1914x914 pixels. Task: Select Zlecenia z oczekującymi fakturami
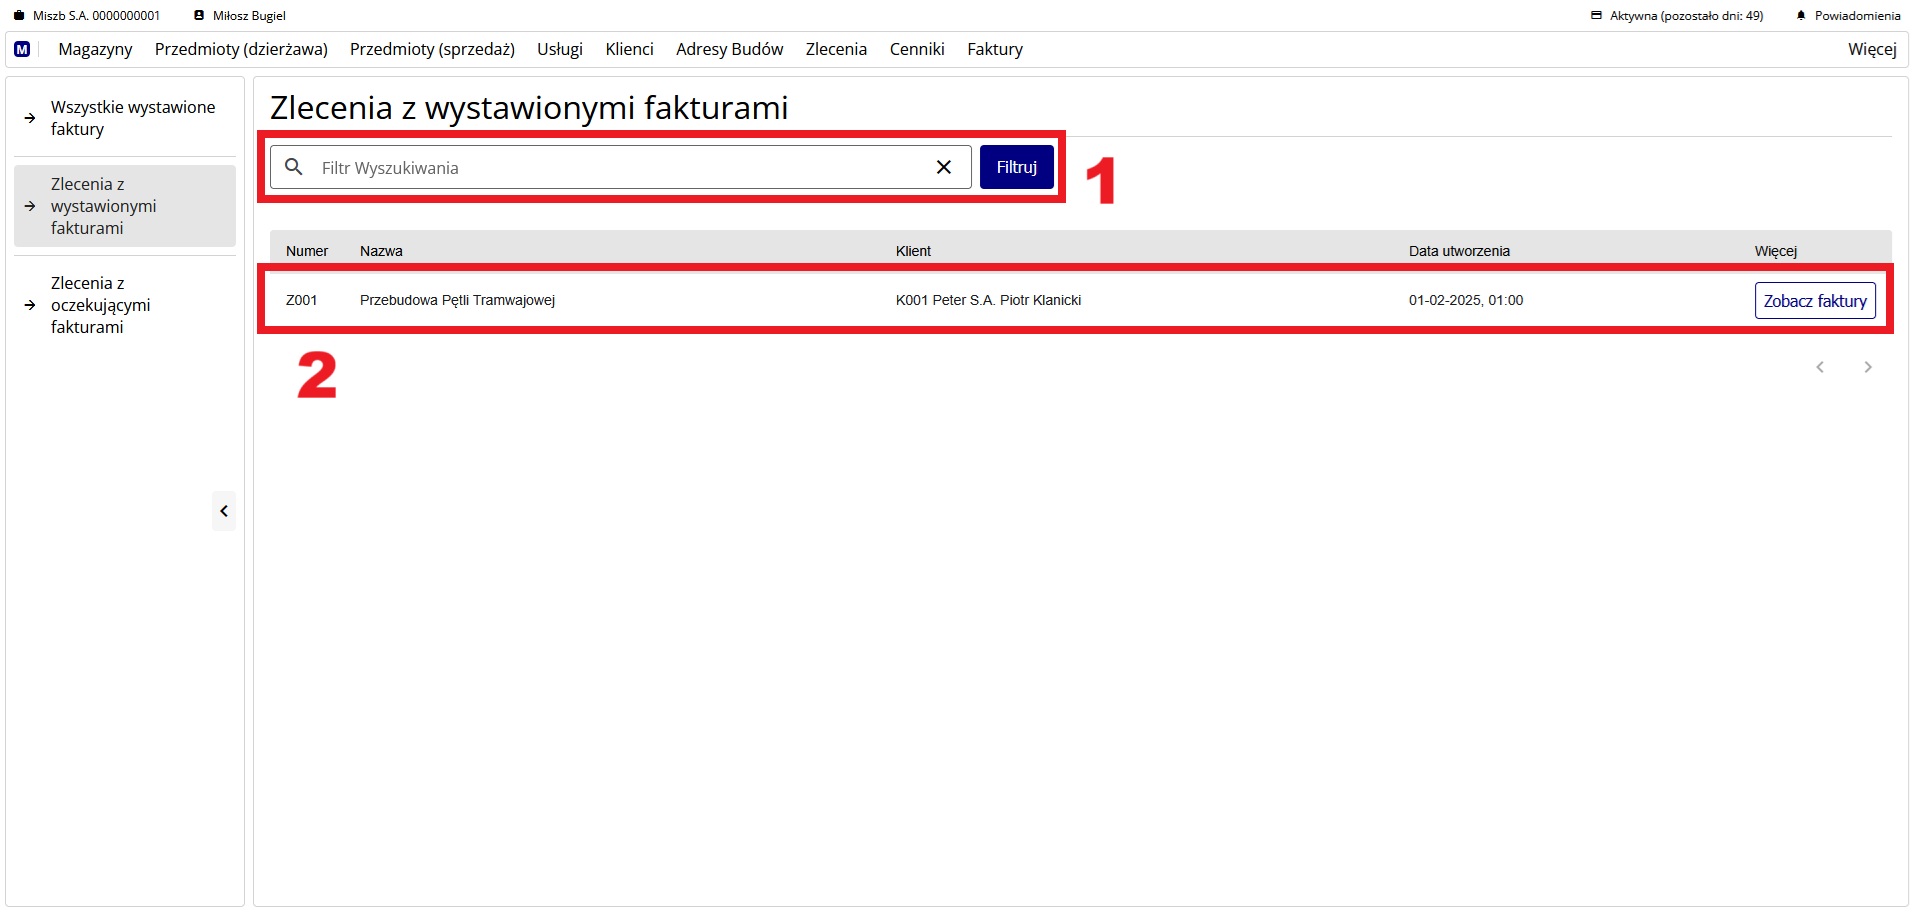(100, 305)
